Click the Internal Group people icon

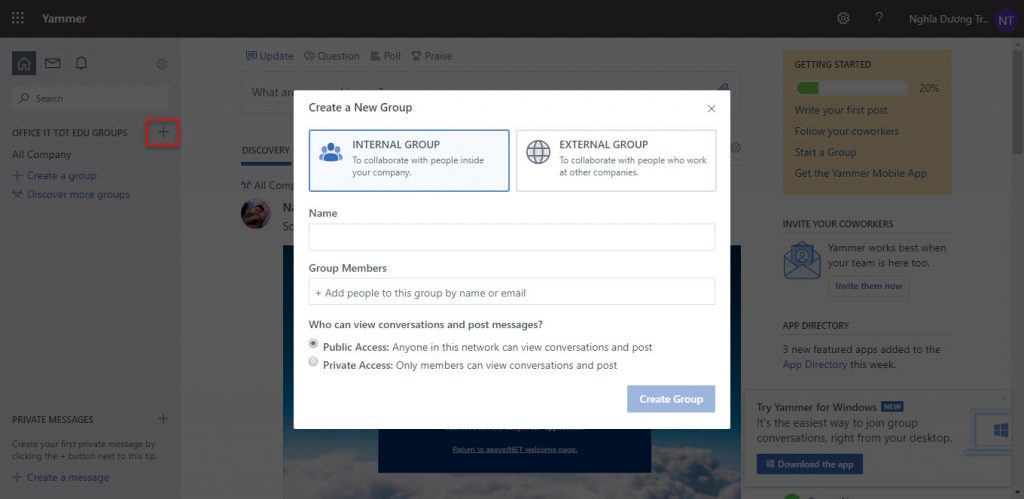tap(331, 152)
